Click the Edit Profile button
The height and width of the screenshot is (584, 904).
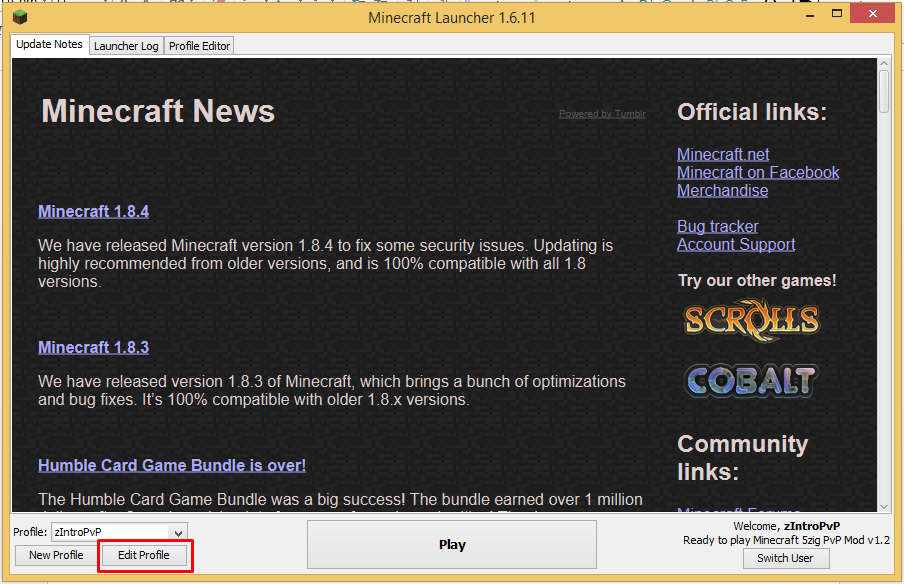pos(144,555)
